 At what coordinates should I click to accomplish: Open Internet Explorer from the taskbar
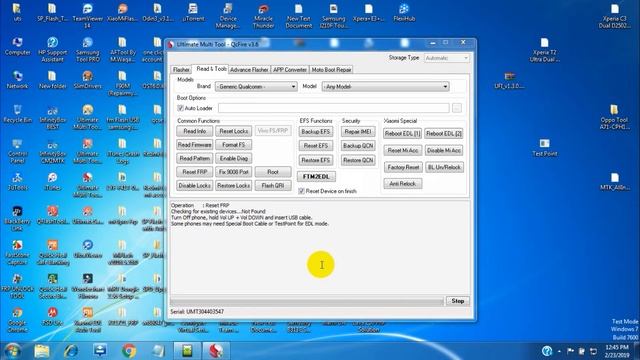point(71,351)
